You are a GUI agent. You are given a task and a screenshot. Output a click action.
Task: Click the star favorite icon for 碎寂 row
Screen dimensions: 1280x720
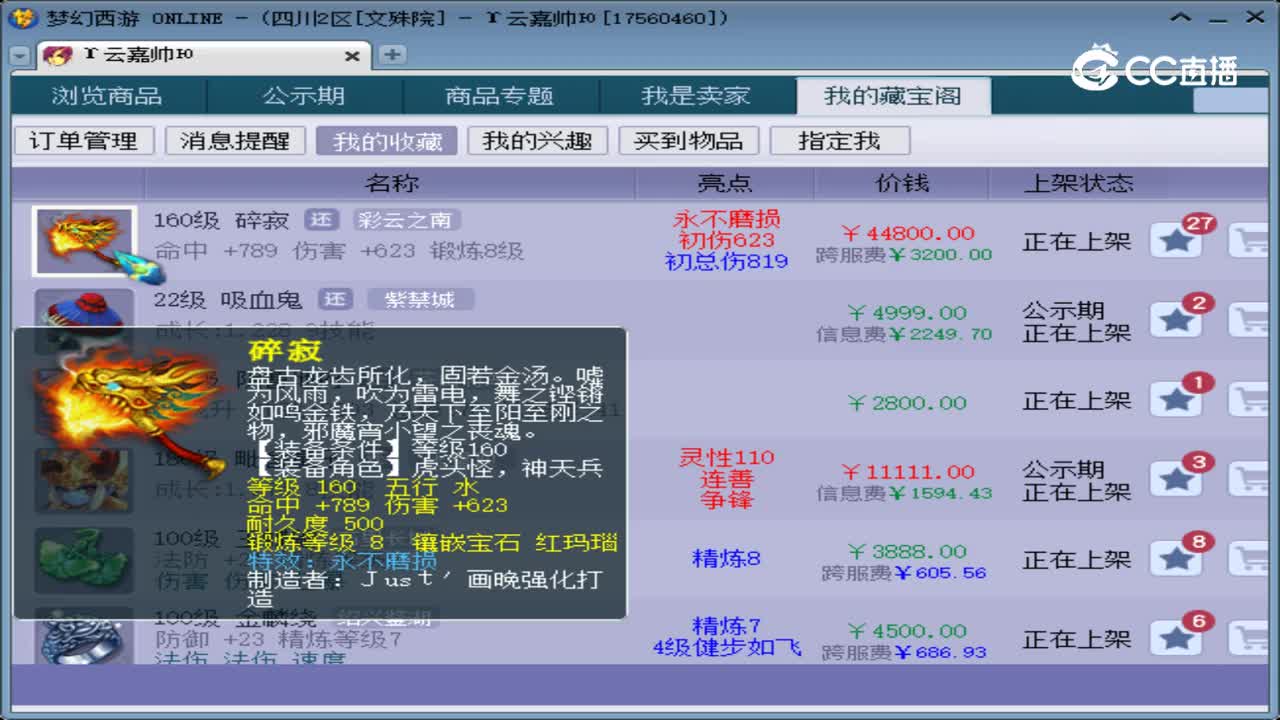click(x=1176, y=241)
